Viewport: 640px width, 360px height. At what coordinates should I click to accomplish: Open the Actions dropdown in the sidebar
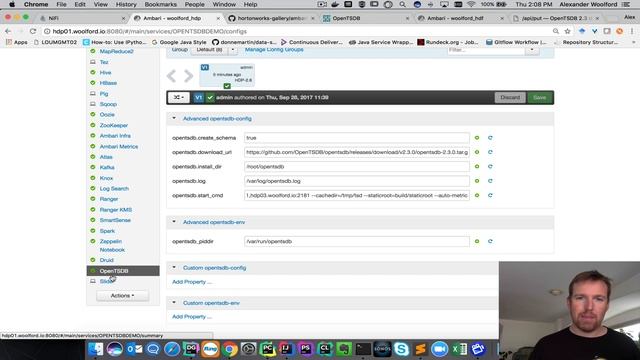[122, 296]
